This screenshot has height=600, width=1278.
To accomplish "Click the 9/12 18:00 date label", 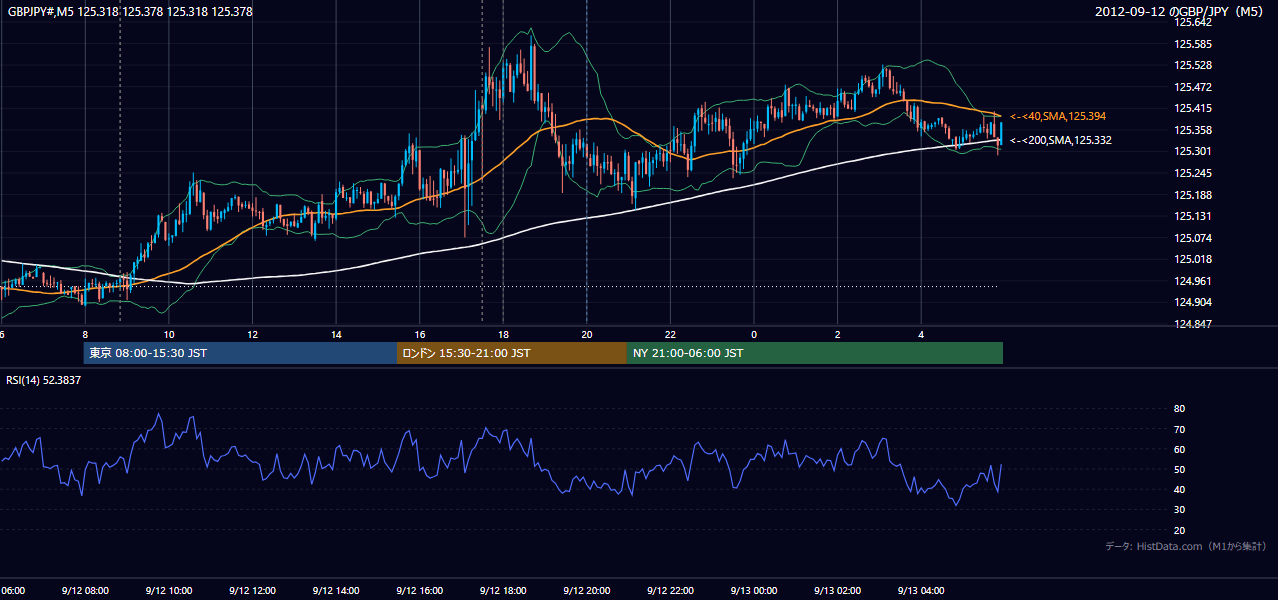I will click(x=503, y=591).
